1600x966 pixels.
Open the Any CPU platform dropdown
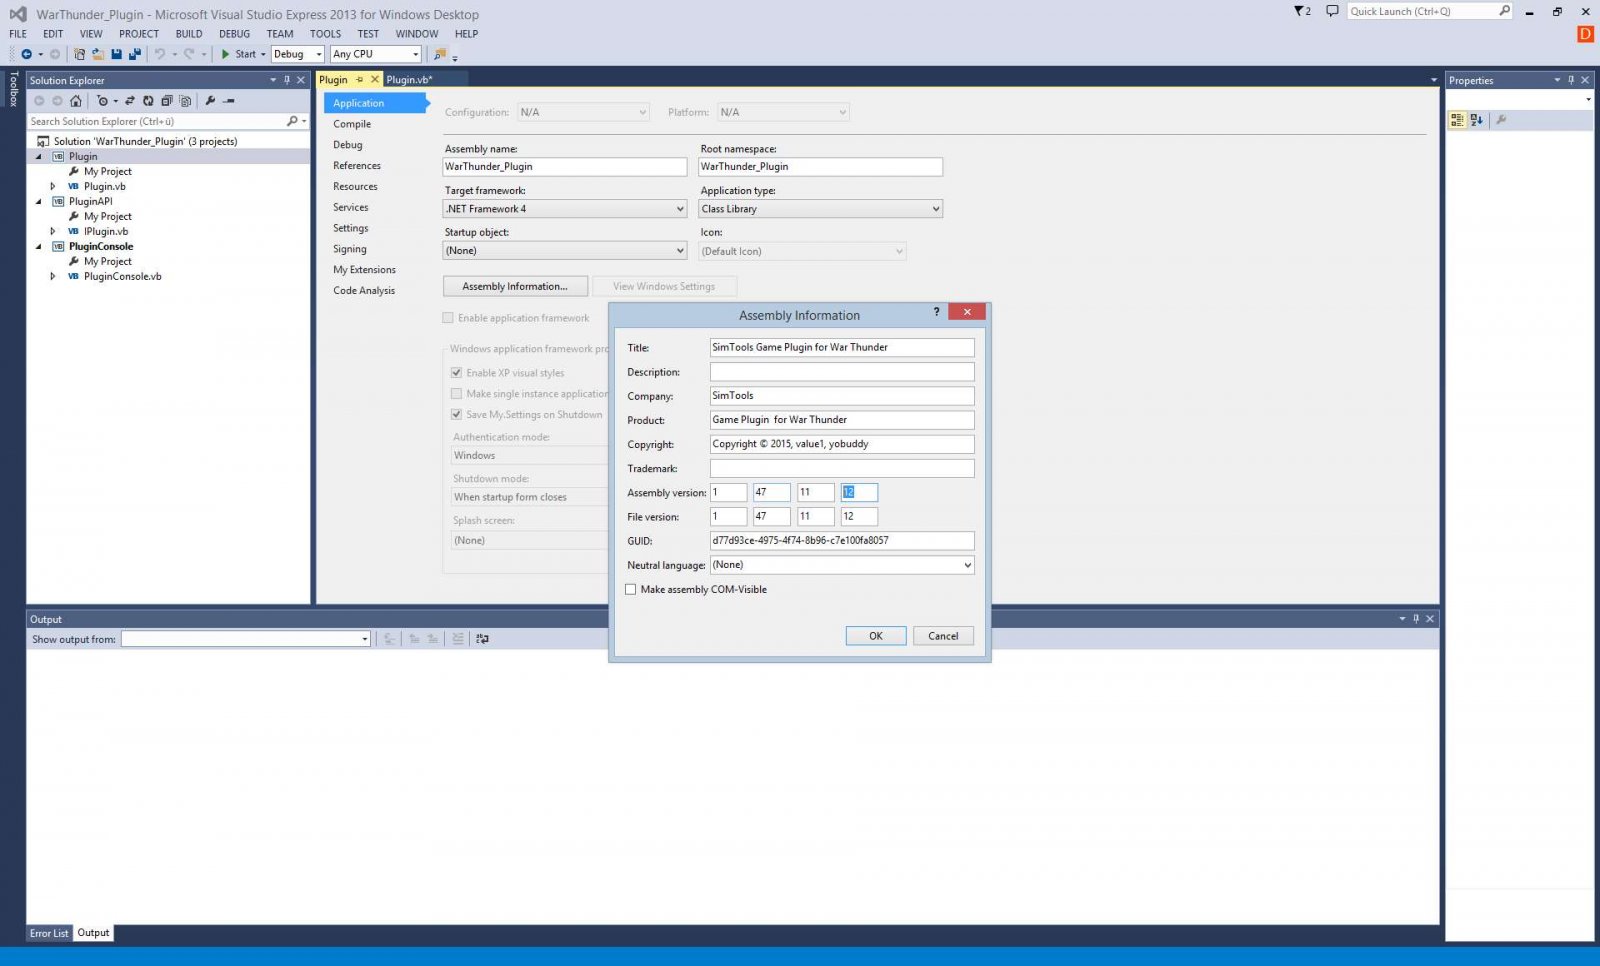tap(376, 54)
